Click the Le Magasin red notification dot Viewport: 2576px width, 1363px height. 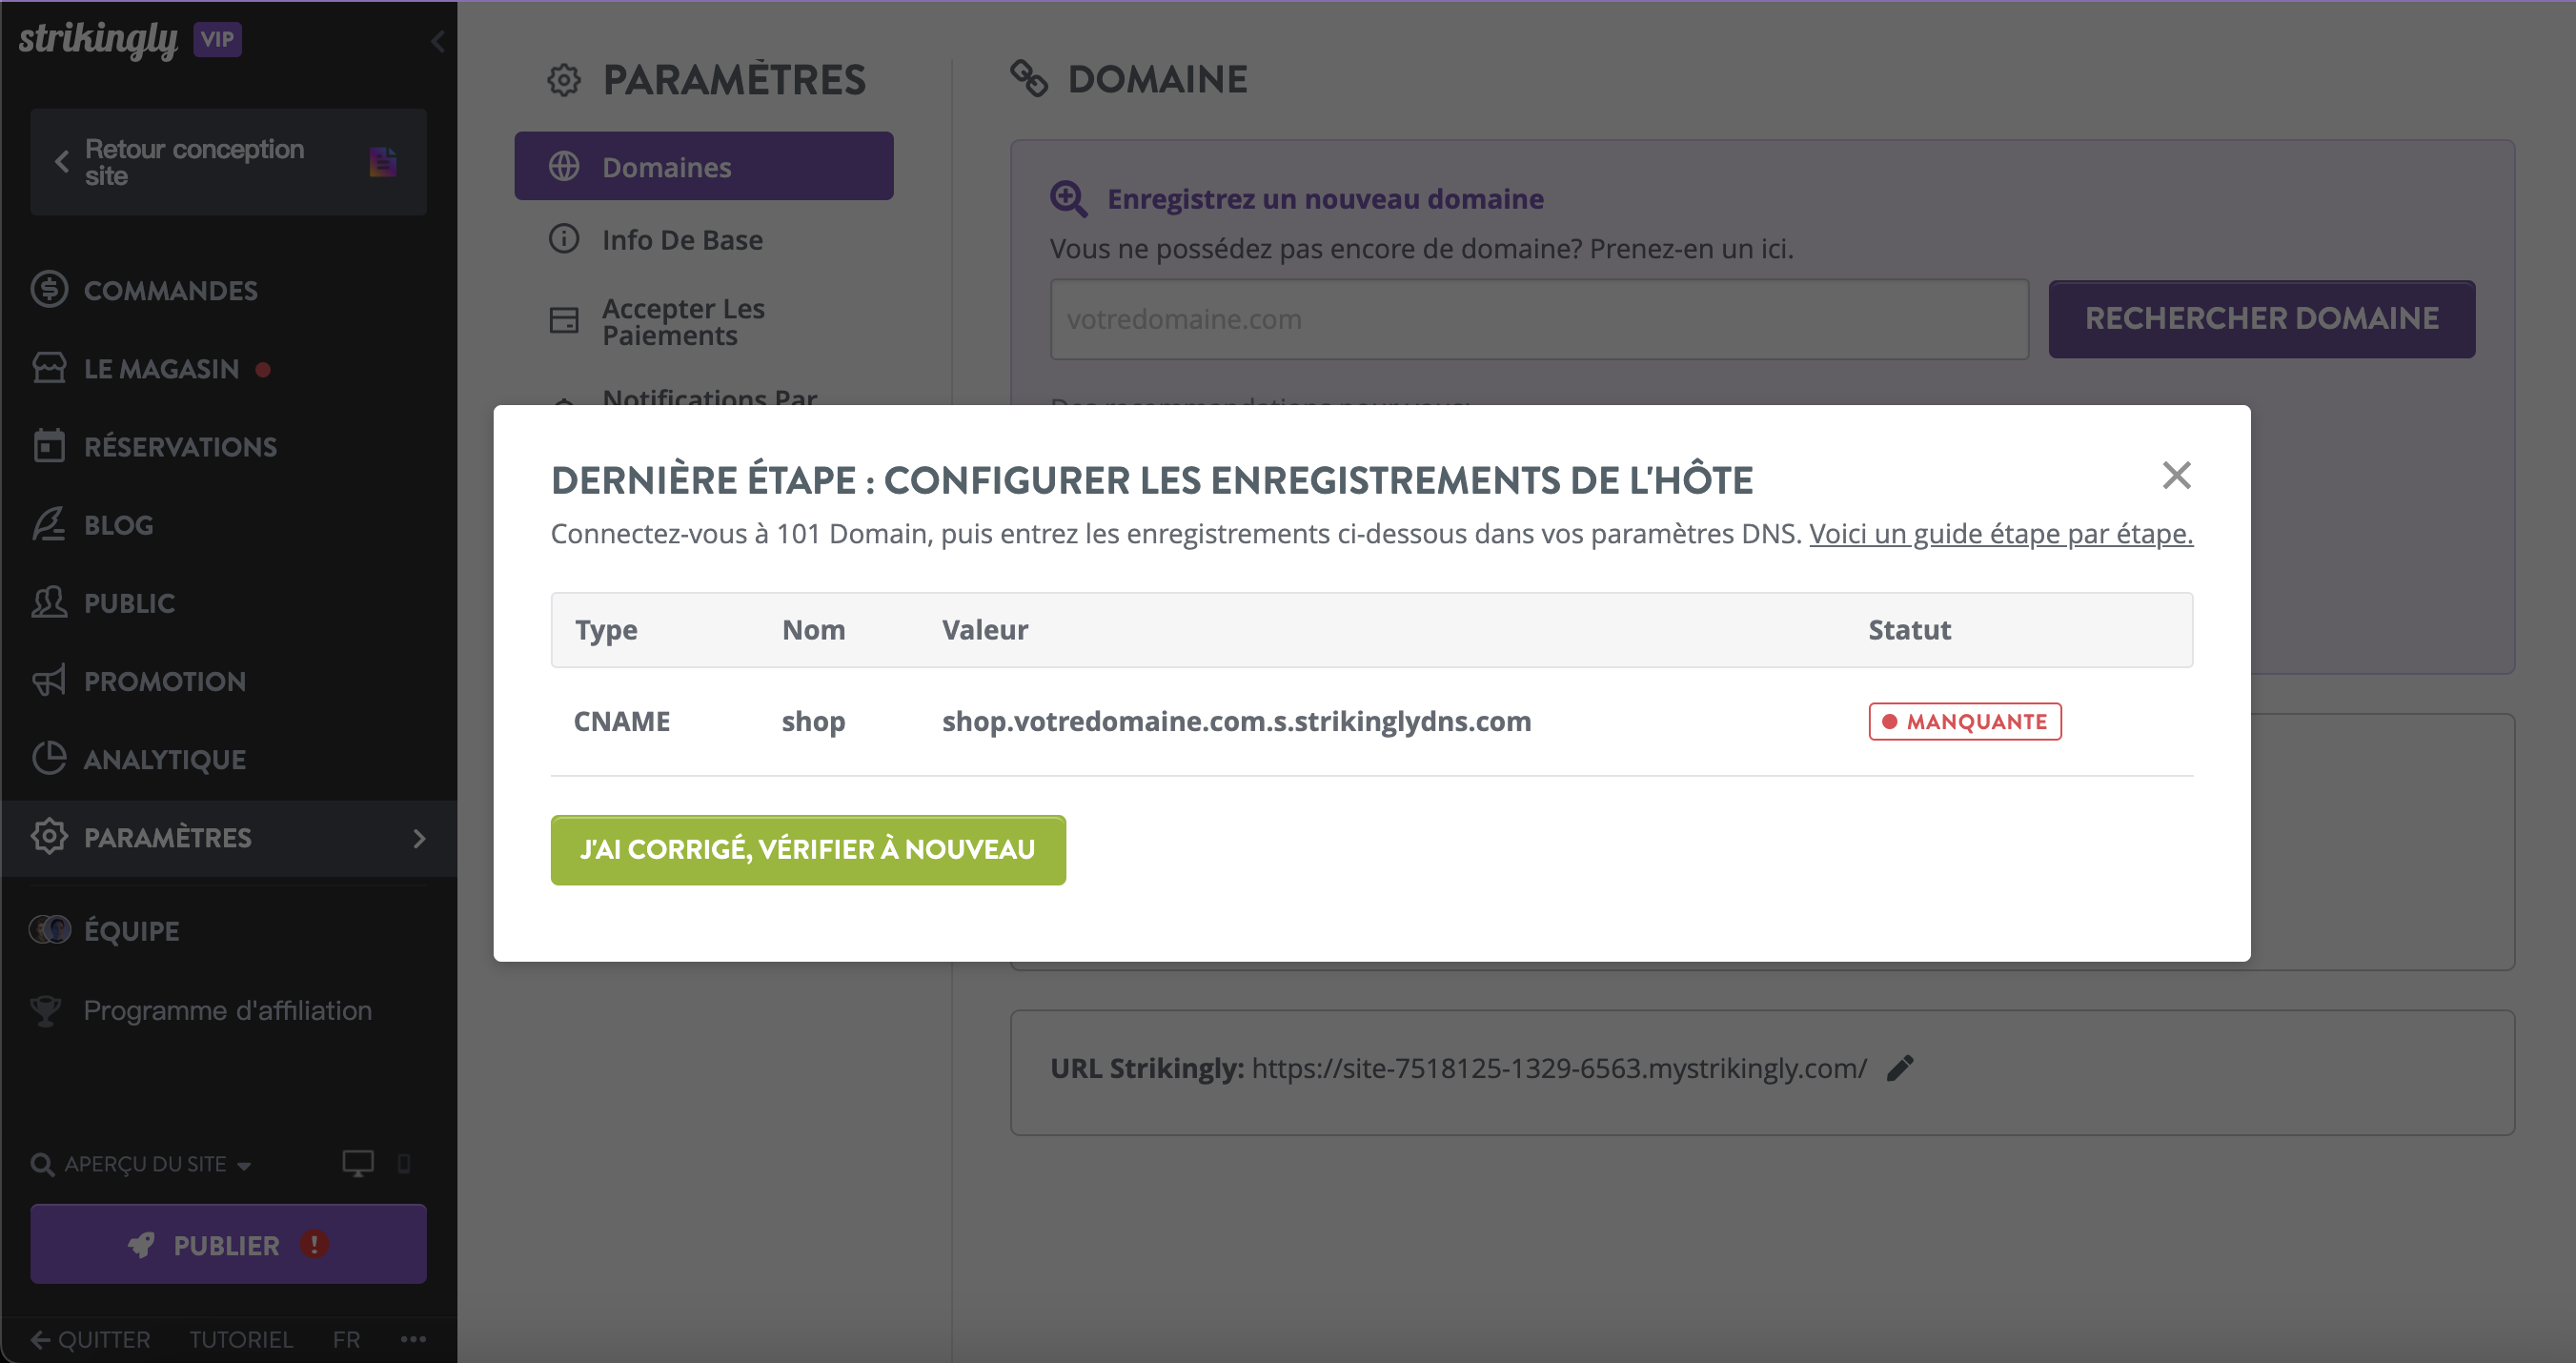tap(263, 369)
